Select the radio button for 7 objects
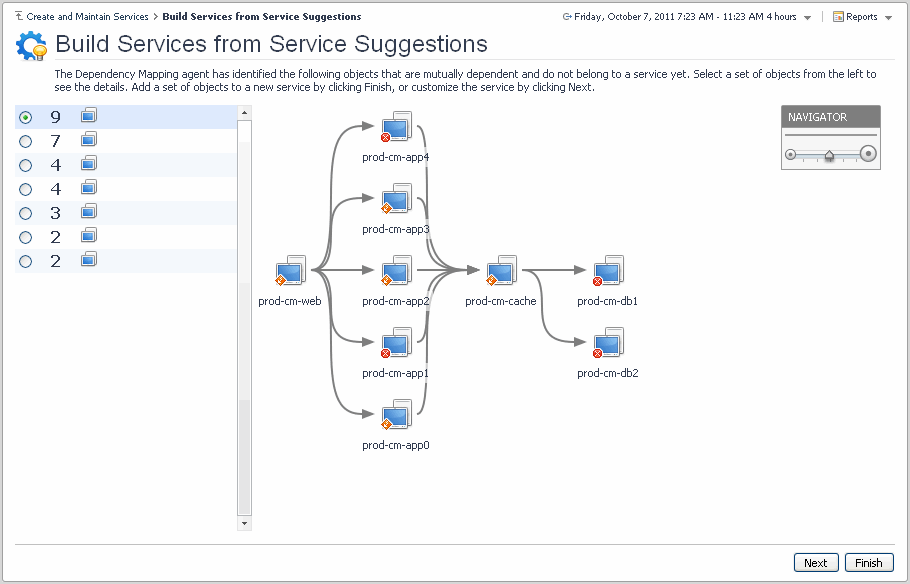The height and width of the screenshot is (584, 910). tap(26, 142)
